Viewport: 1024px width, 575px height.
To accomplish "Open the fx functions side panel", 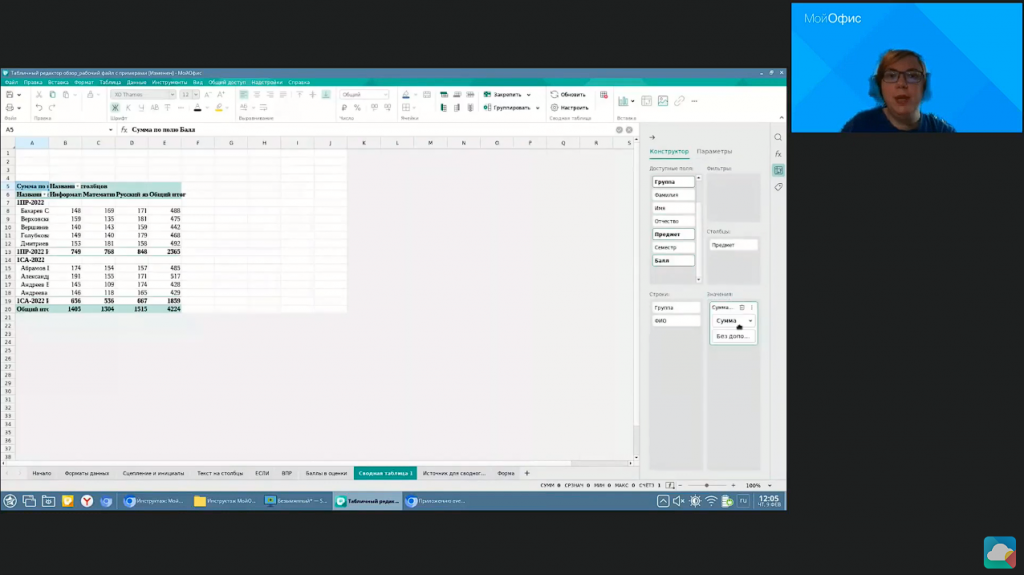I will [x=778, y=154].
